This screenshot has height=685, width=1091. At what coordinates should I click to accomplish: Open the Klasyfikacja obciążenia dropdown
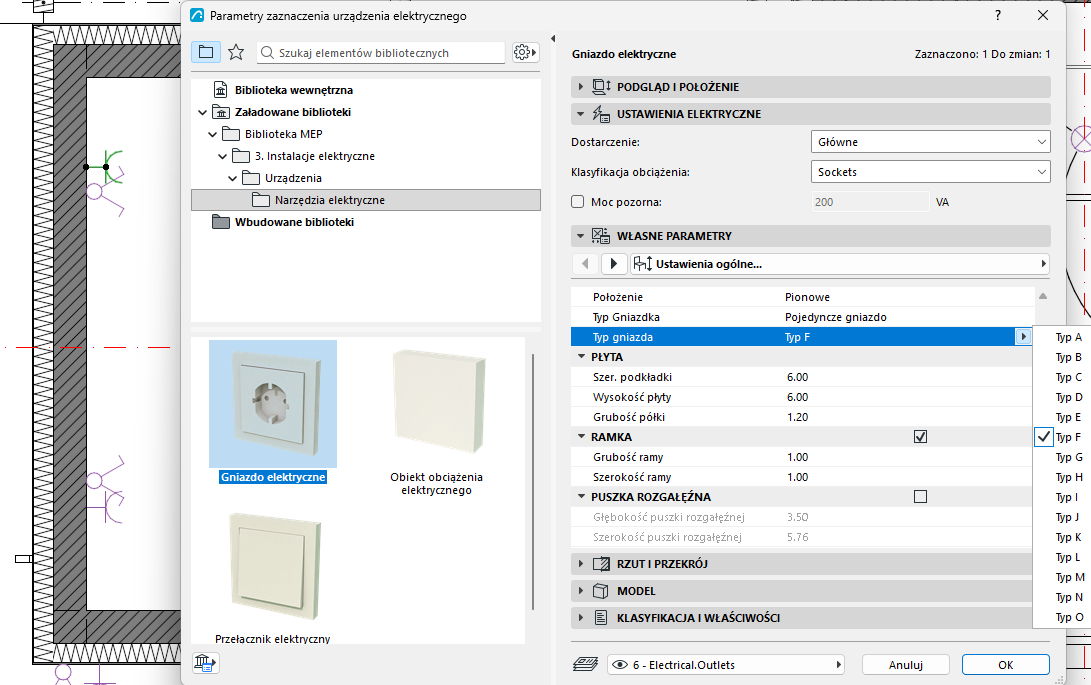(930, 172)
